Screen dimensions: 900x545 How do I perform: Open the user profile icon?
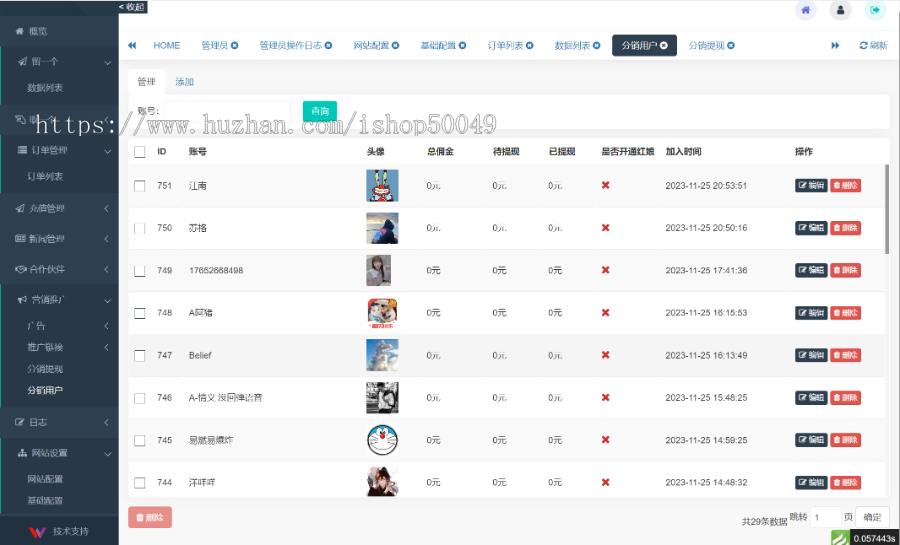[840, 10]
